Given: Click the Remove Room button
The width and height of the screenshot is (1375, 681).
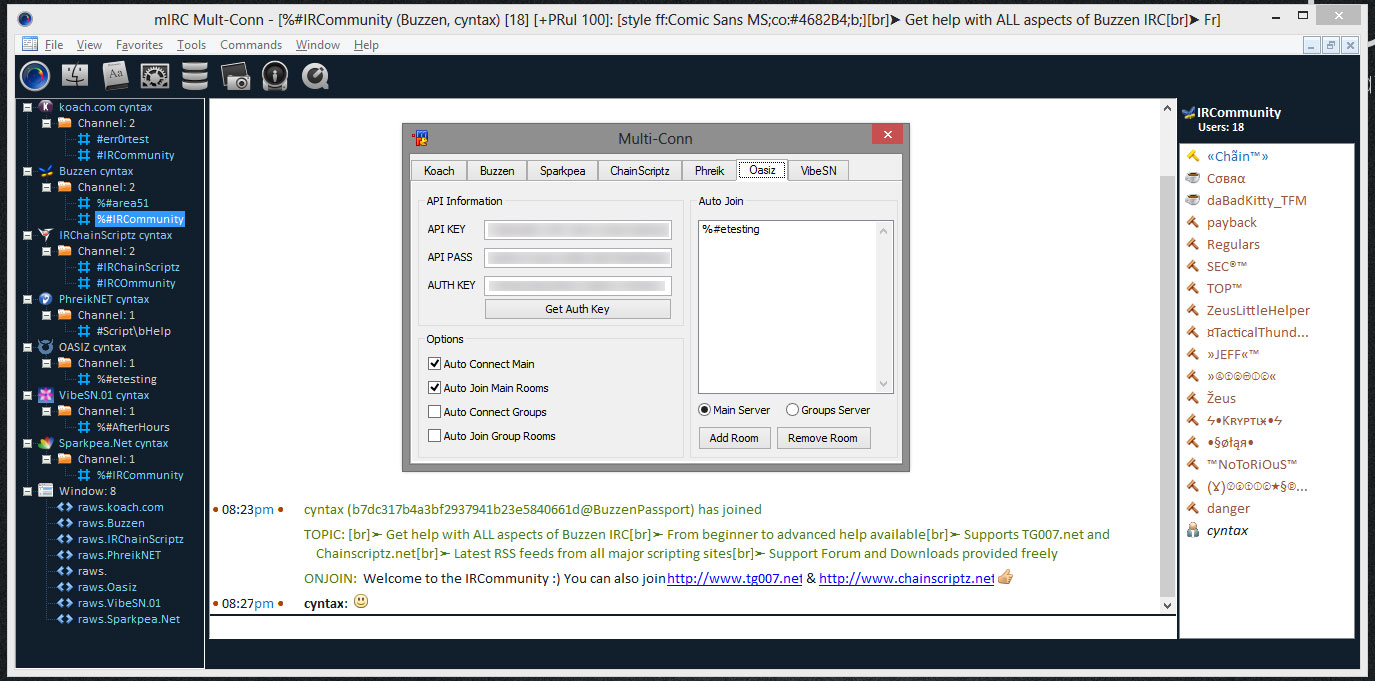Looking at the screenshot, I should 823,438.
